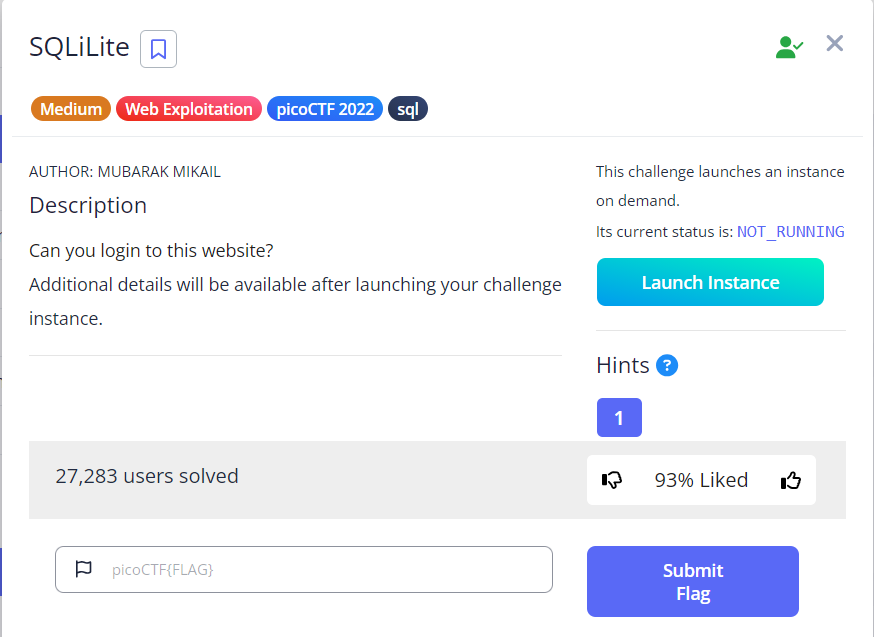Click the author MUBARAK MIKAIL text
The image size is (874, 637).
click(x=124, y=171)
